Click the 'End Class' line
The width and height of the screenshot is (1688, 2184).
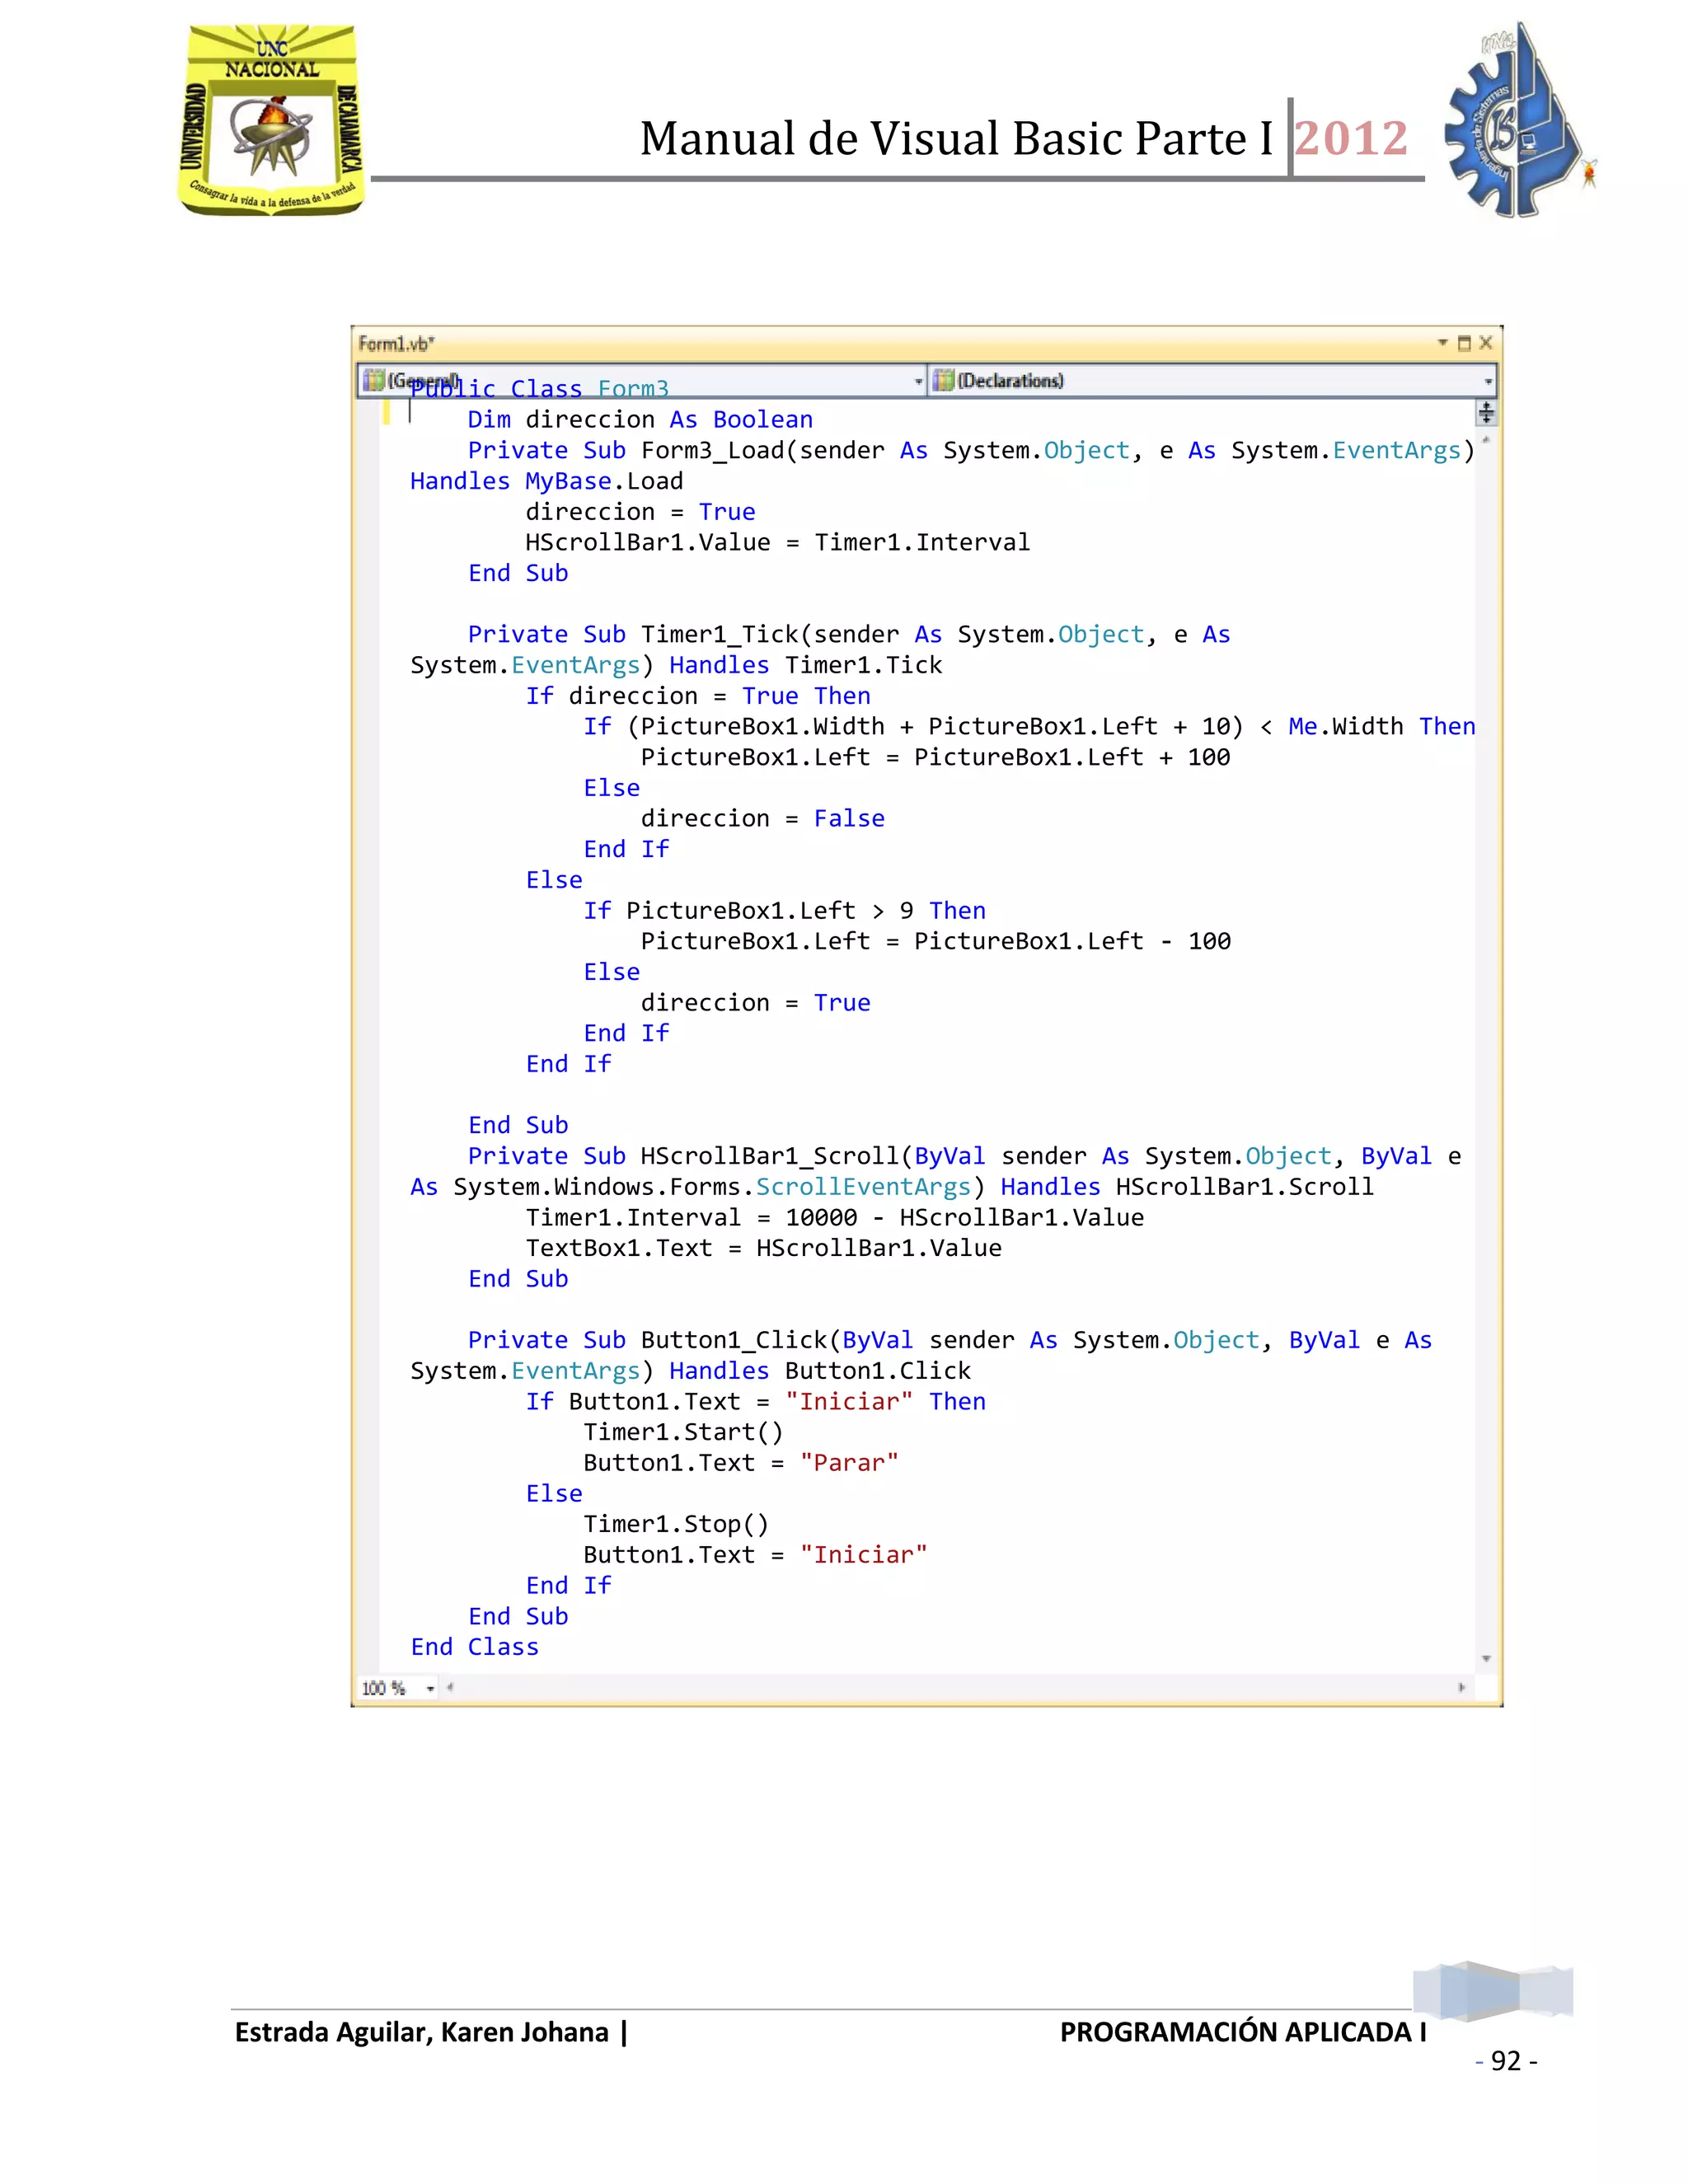click(x=474, y=1647)
